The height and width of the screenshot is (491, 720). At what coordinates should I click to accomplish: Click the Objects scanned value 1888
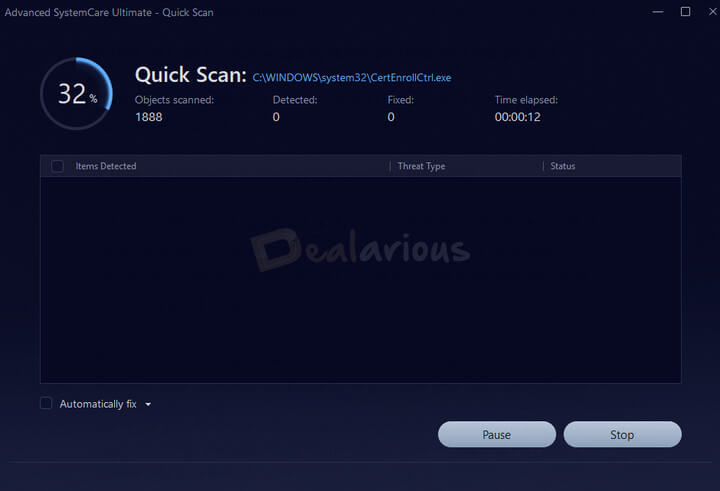[x=149, y=117]
